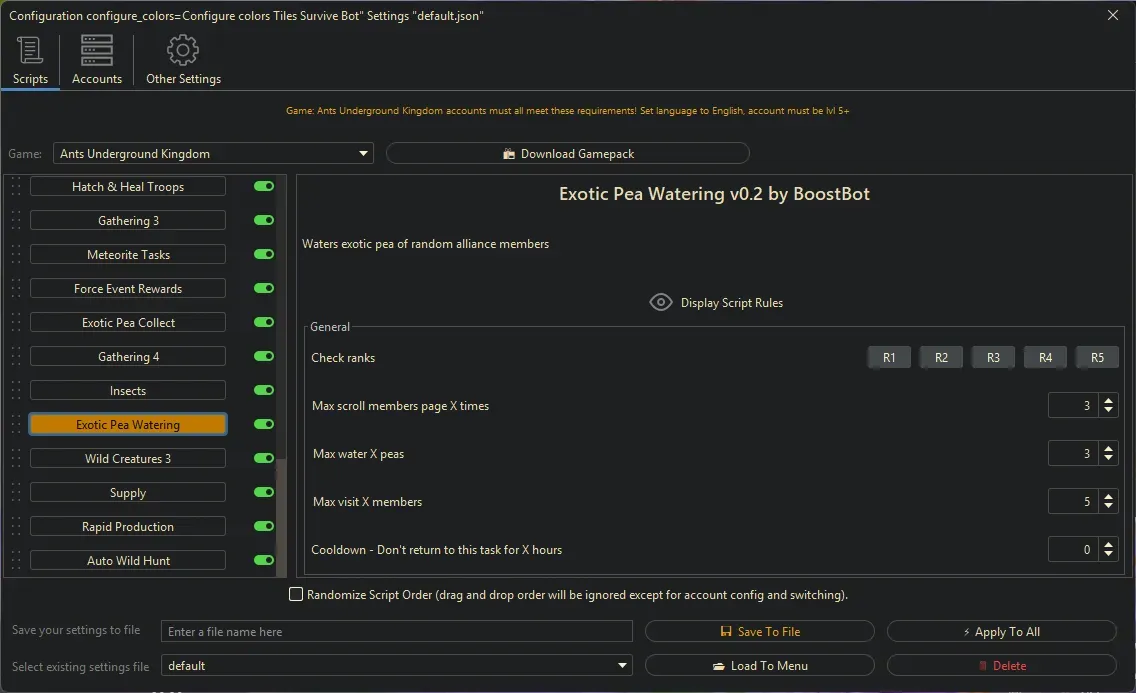Viewport: 1136px width, 693px height.
Task: Click drag handle beside Meteorite Tasks
Action: 15,255
